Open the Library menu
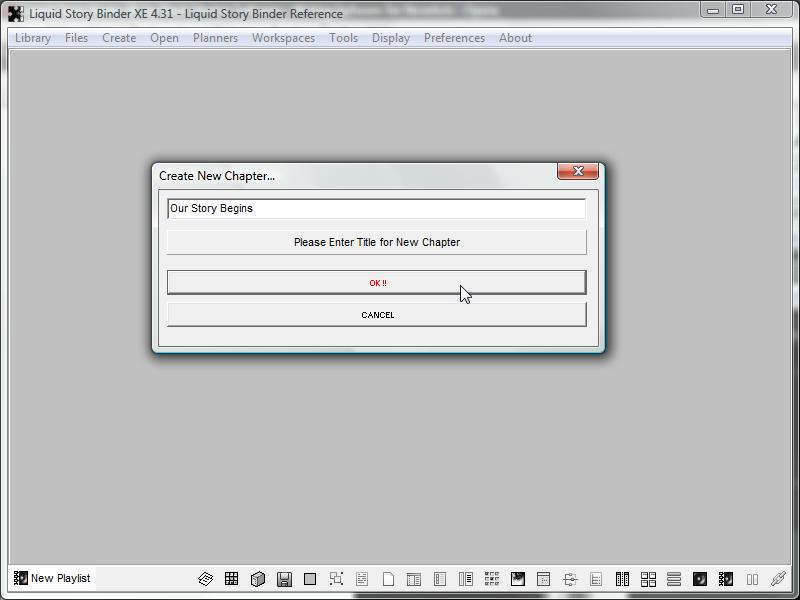Viewport: 800px width, 600px height. [x=33, y=38]
